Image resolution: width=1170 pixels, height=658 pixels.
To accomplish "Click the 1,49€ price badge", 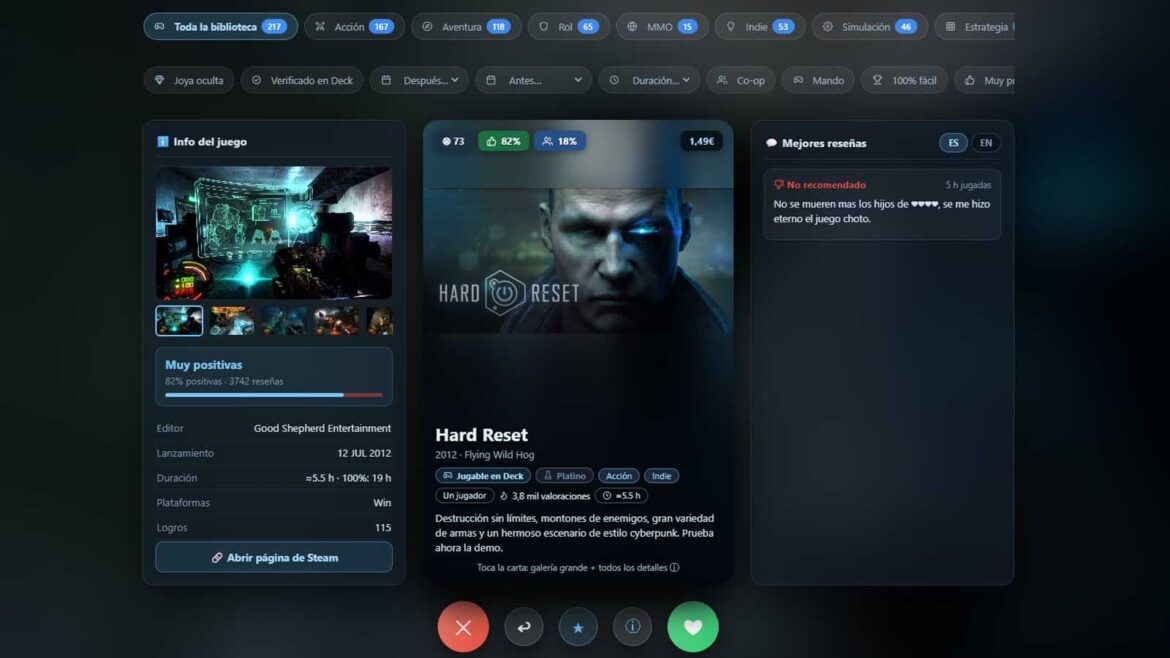I will tap(701, 141).
